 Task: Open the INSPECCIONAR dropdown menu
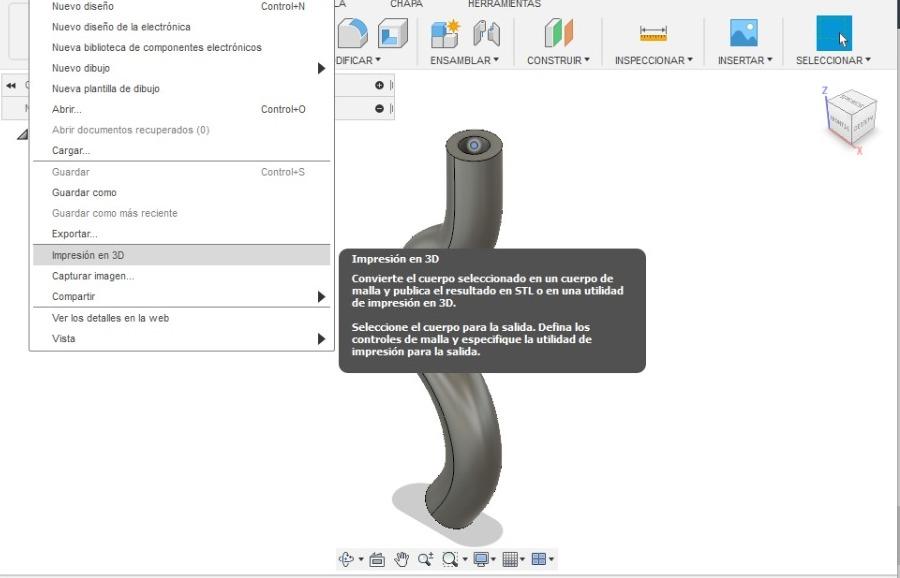pos(654,60)
